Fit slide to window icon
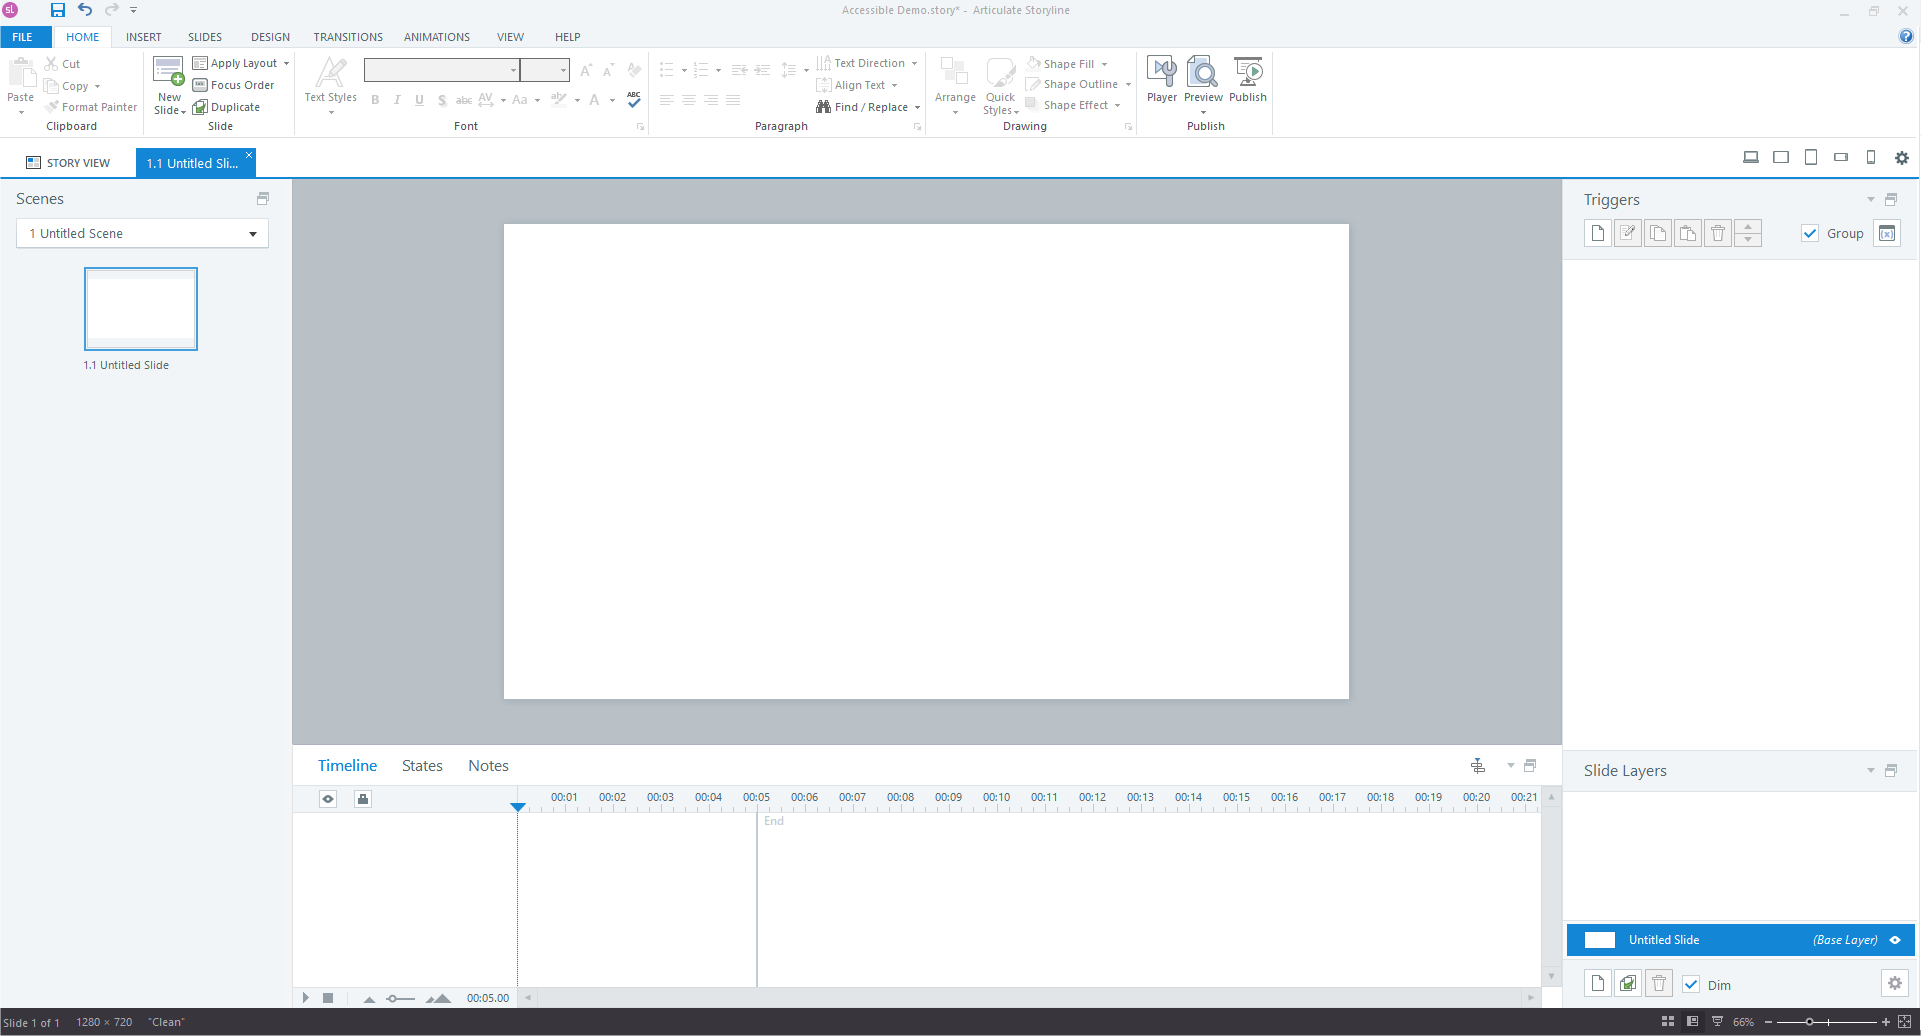1921x1036 pixels. [1904, 1022]
